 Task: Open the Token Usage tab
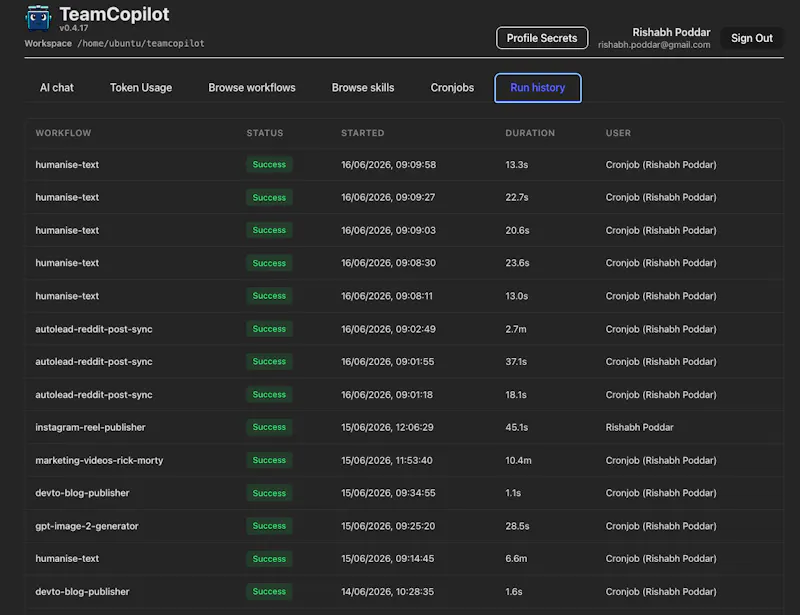(x=141, y=88)
